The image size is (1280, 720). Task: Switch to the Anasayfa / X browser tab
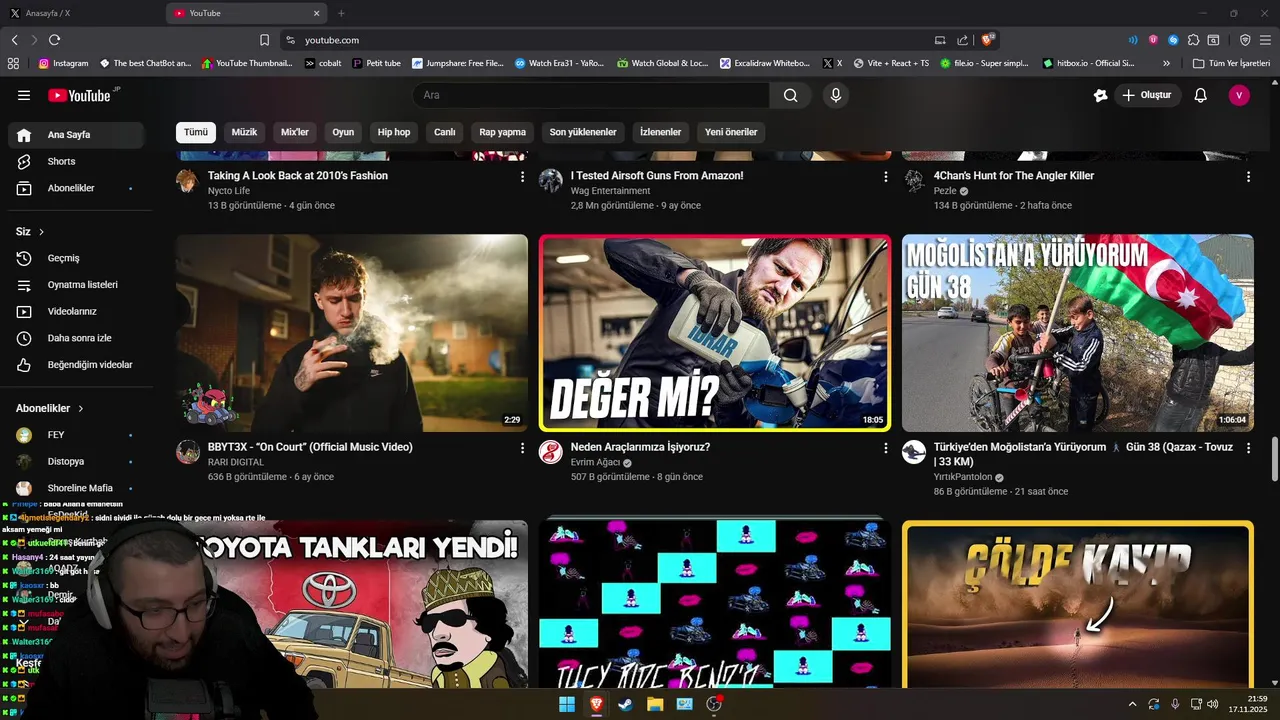(80, 13)
